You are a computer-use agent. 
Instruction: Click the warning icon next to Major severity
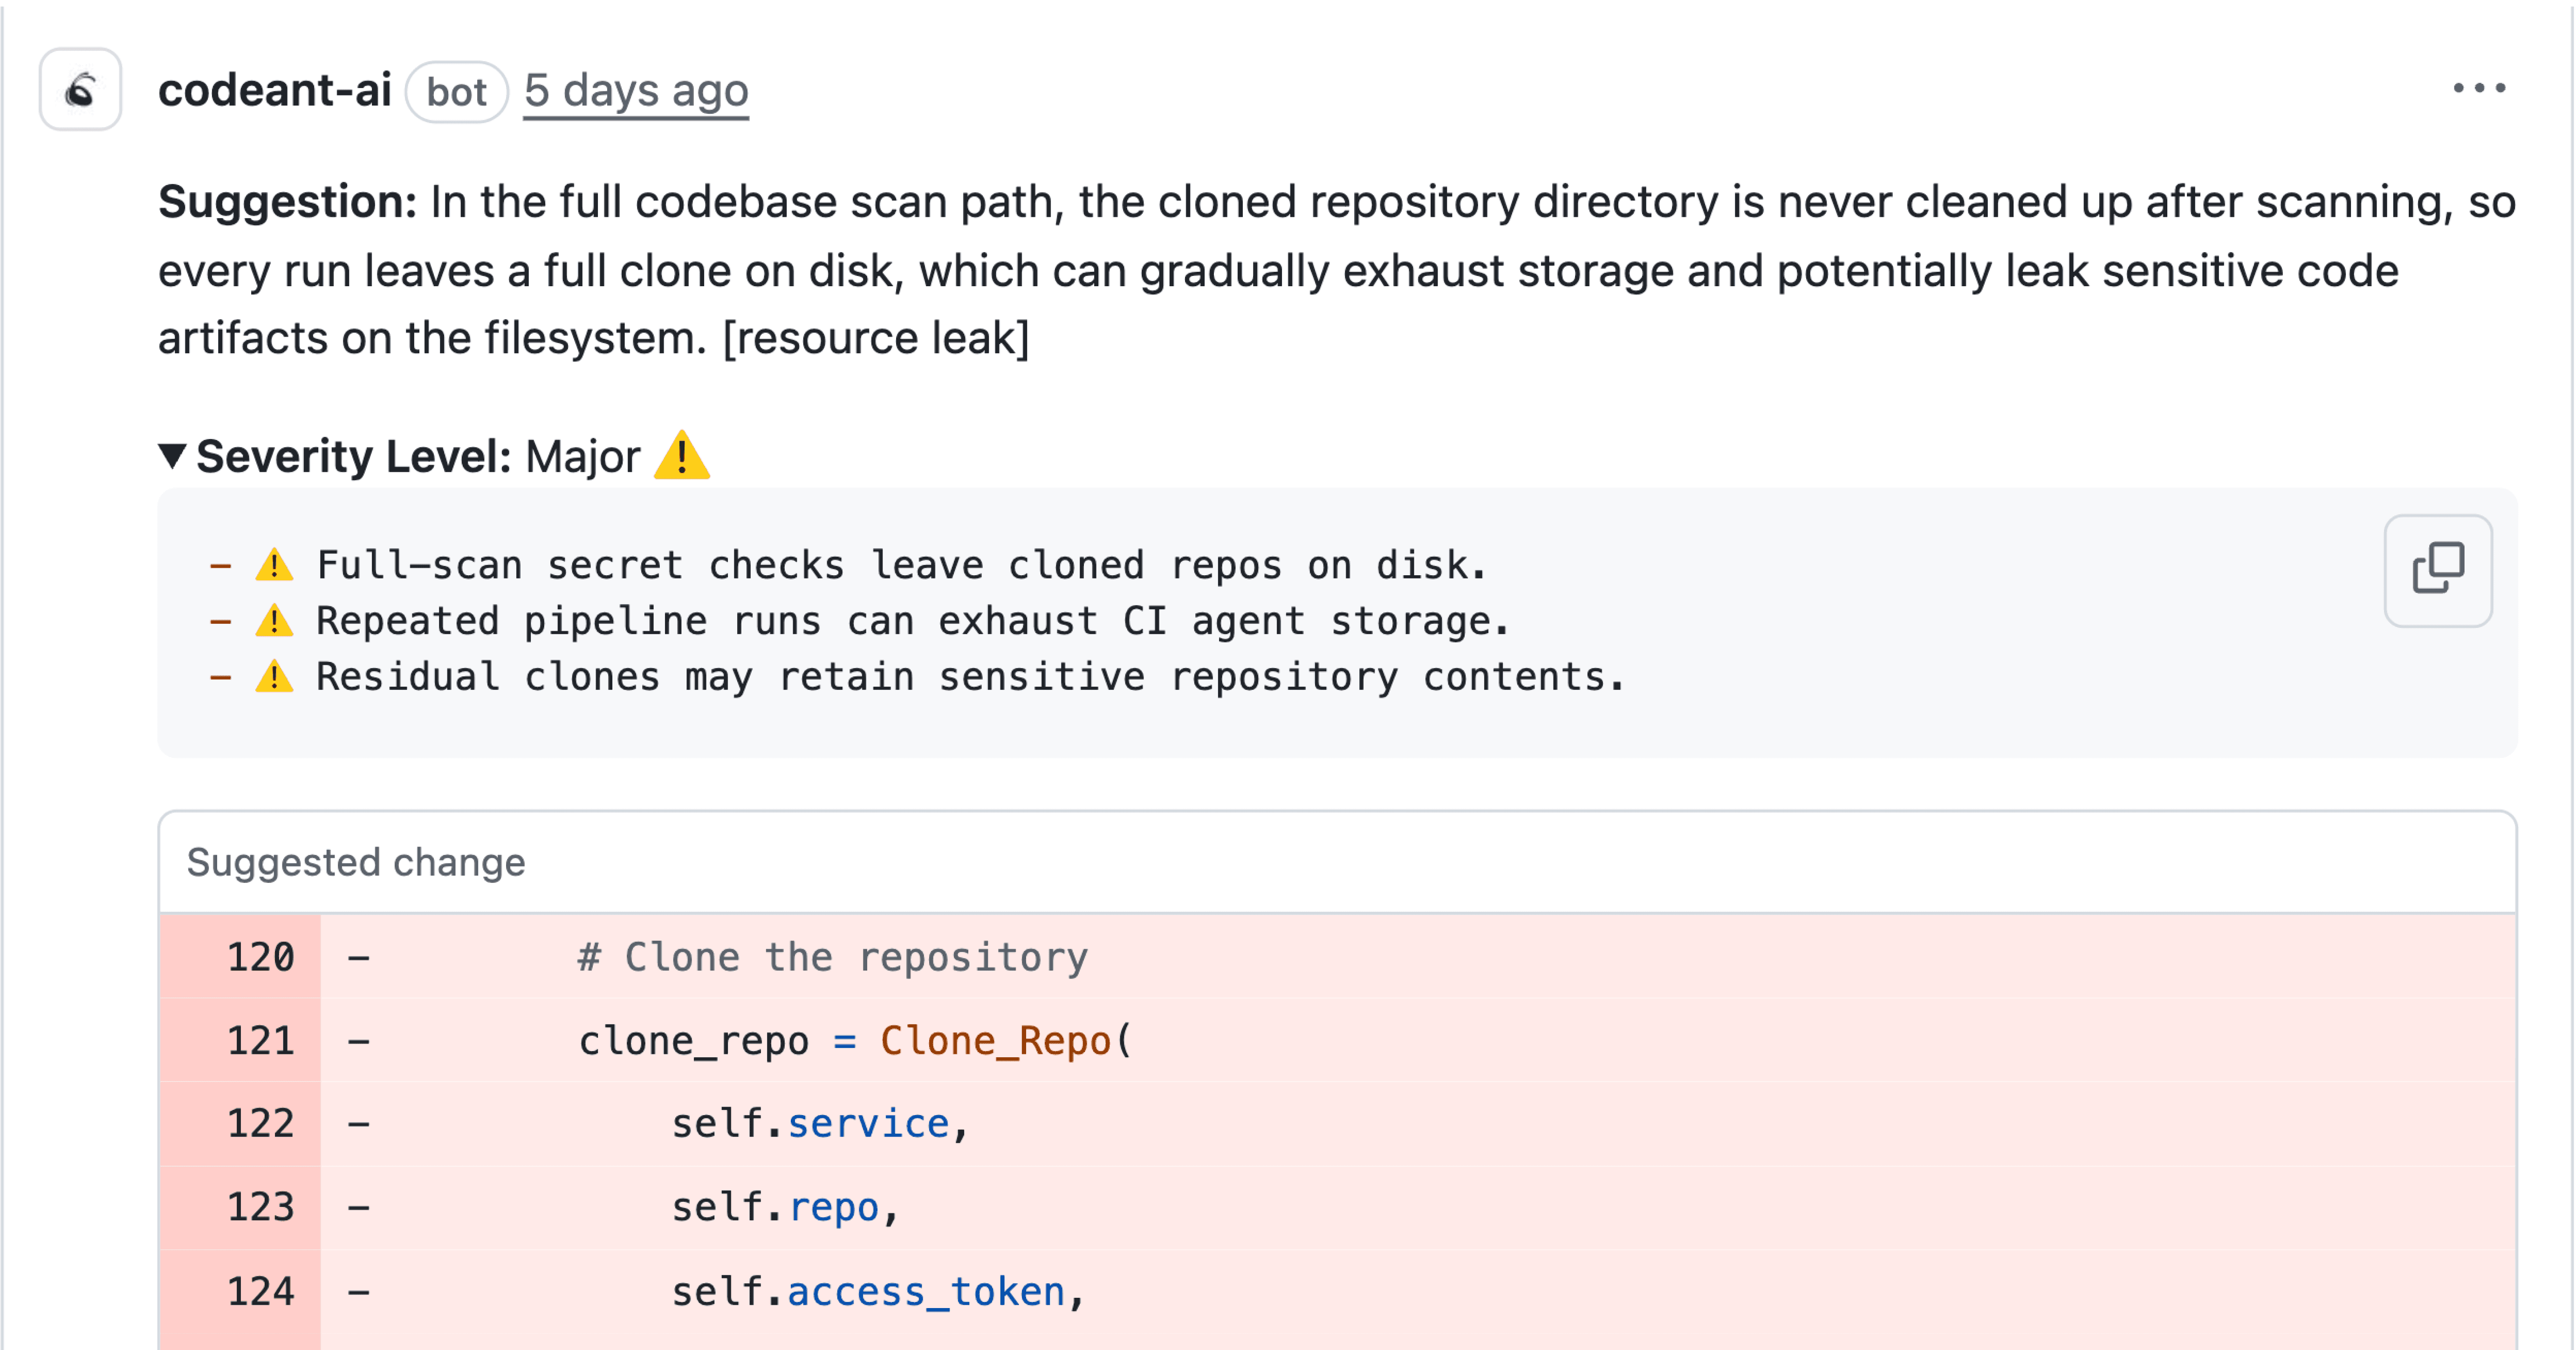point(685,456)
